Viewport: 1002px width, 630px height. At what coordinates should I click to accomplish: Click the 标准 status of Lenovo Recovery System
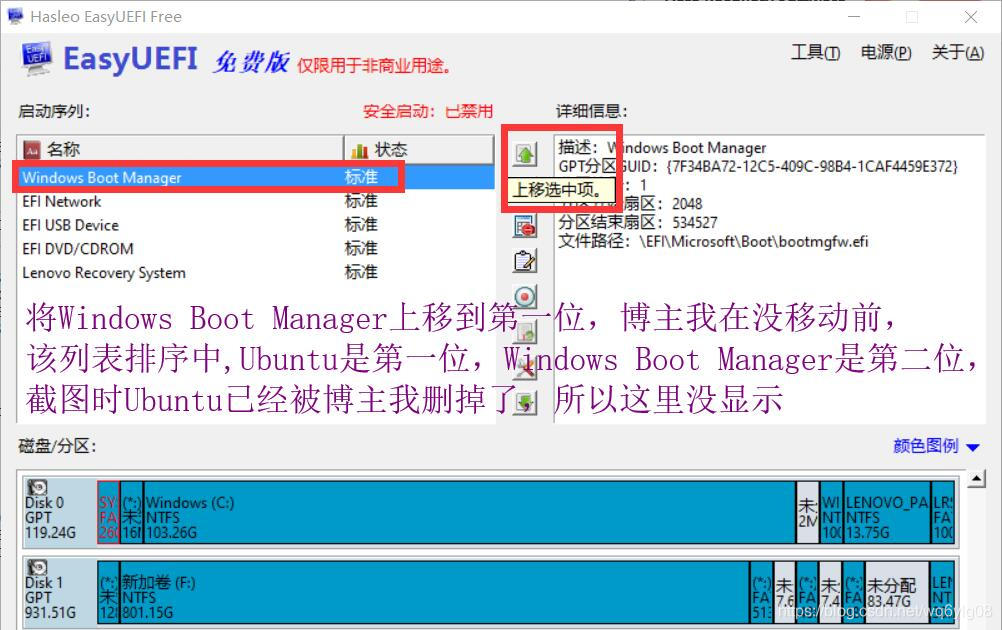tap(361, 273)
